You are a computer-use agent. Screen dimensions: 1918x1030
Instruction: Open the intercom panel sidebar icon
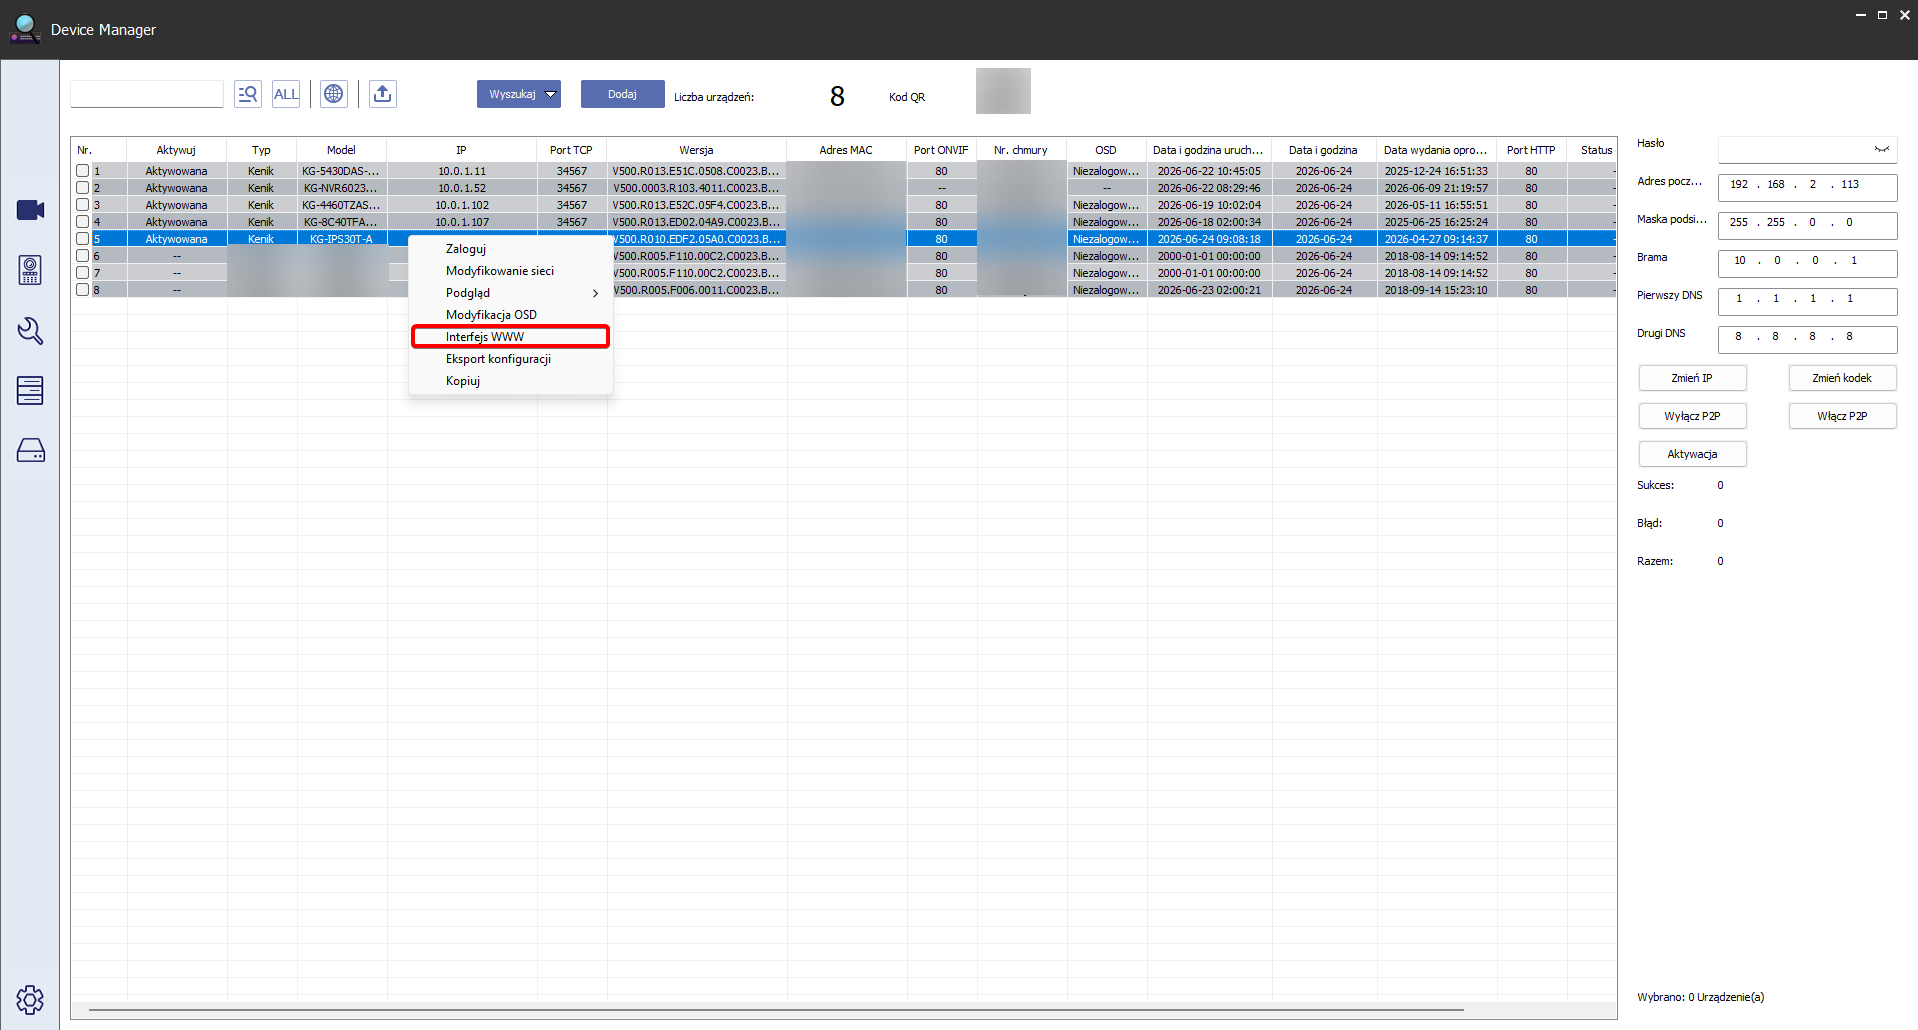[30, 270]
